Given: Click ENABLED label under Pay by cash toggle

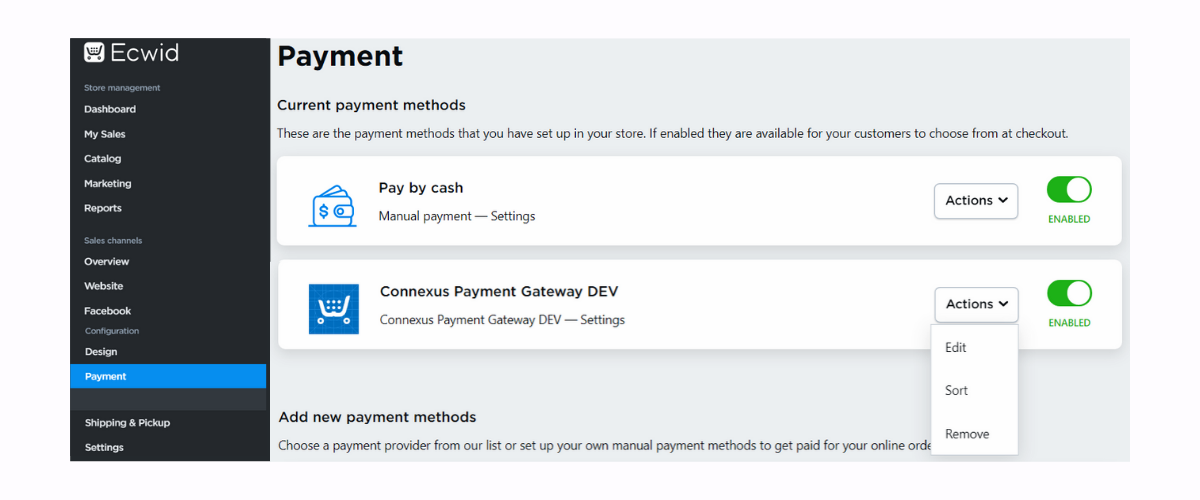Looking at the screenshot, I should click(x=1069, y=219).
